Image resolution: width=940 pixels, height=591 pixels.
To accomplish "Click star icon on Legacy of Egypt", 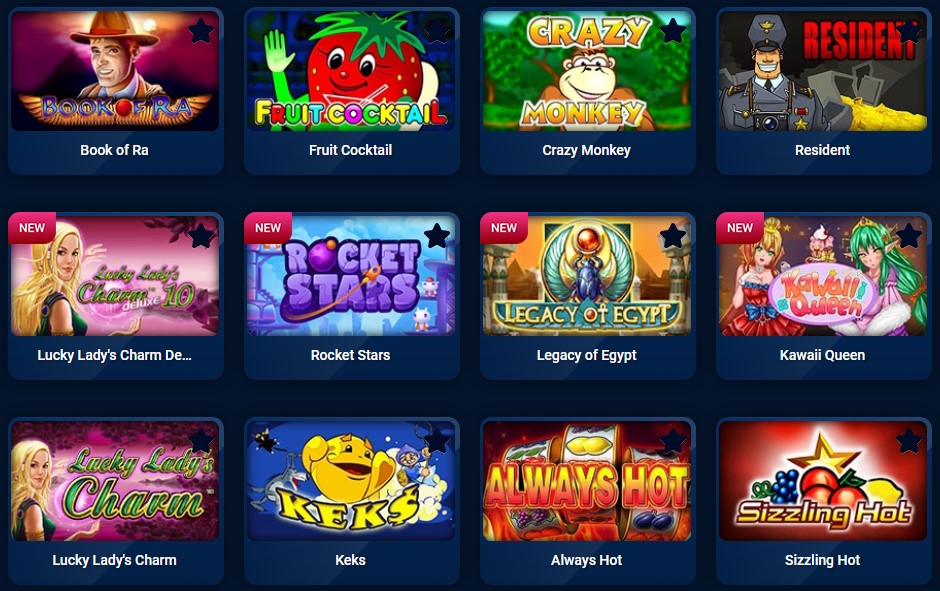I will (673, 236).
